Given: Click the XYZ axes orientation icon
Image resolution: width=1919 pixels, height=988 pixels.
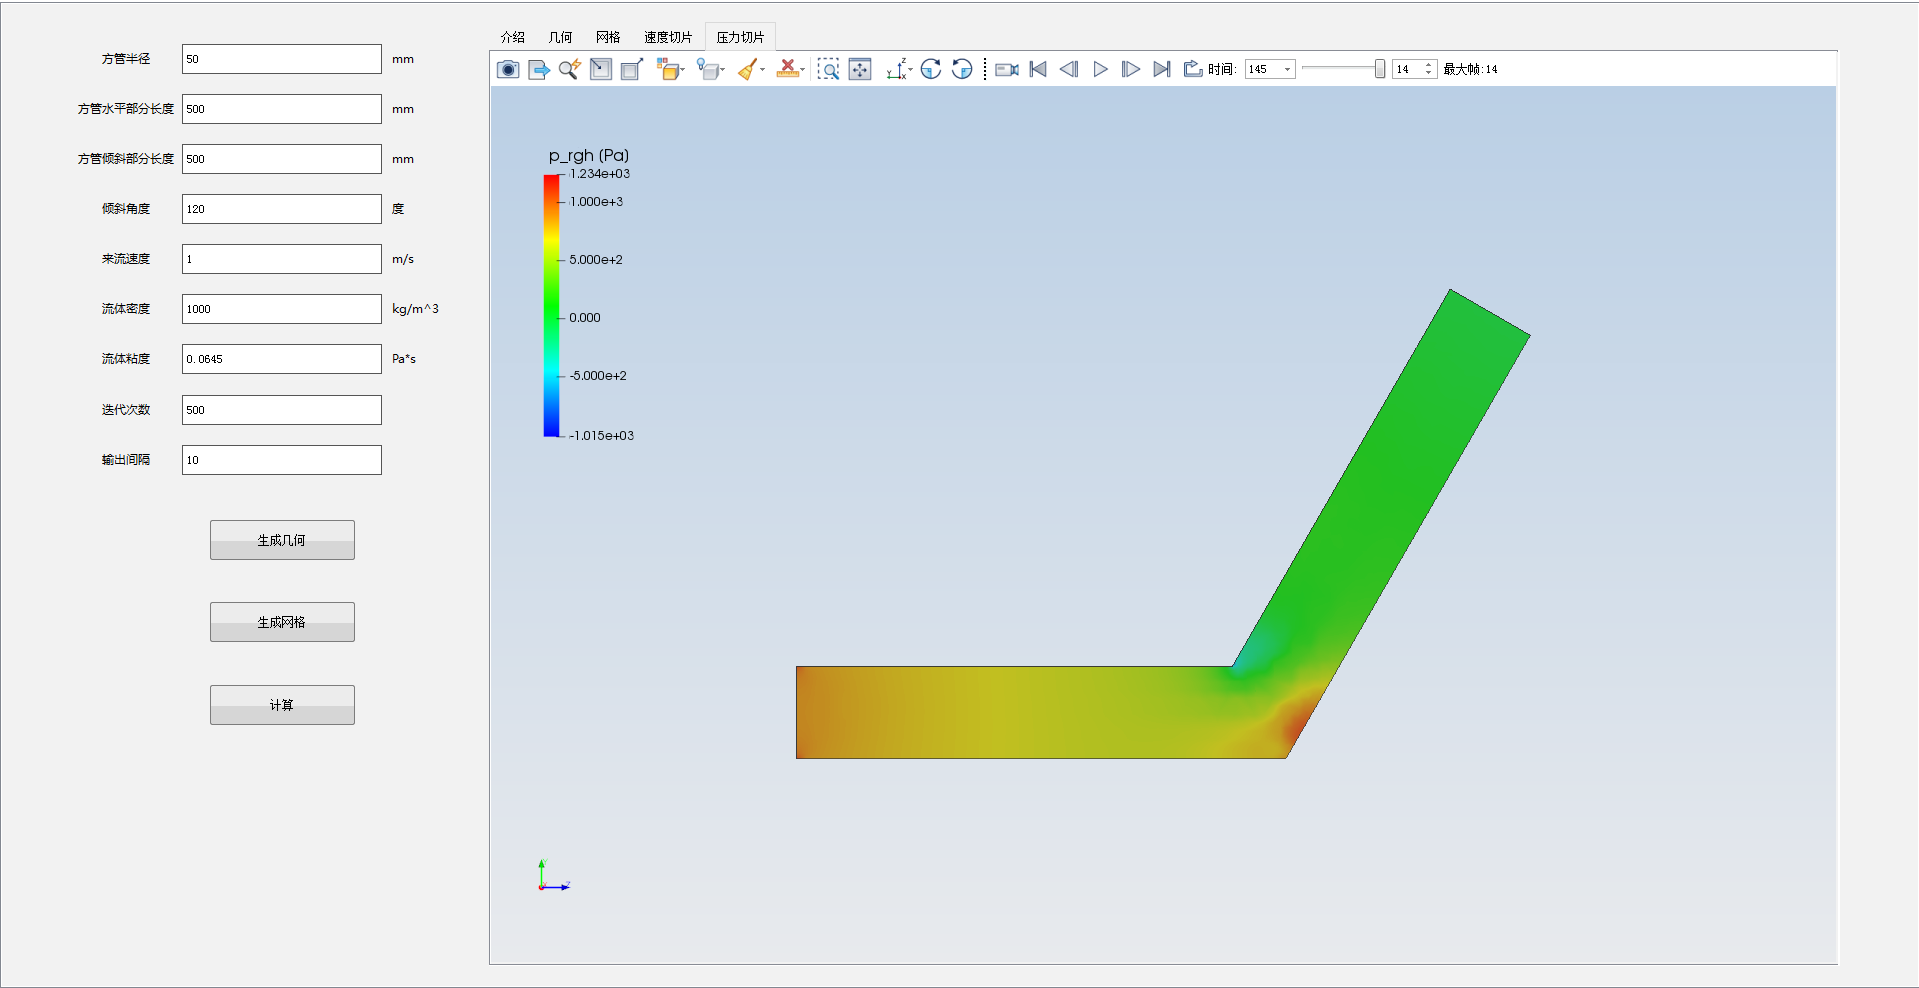Looking at the screenshot, I should click(x=896, y=69).
